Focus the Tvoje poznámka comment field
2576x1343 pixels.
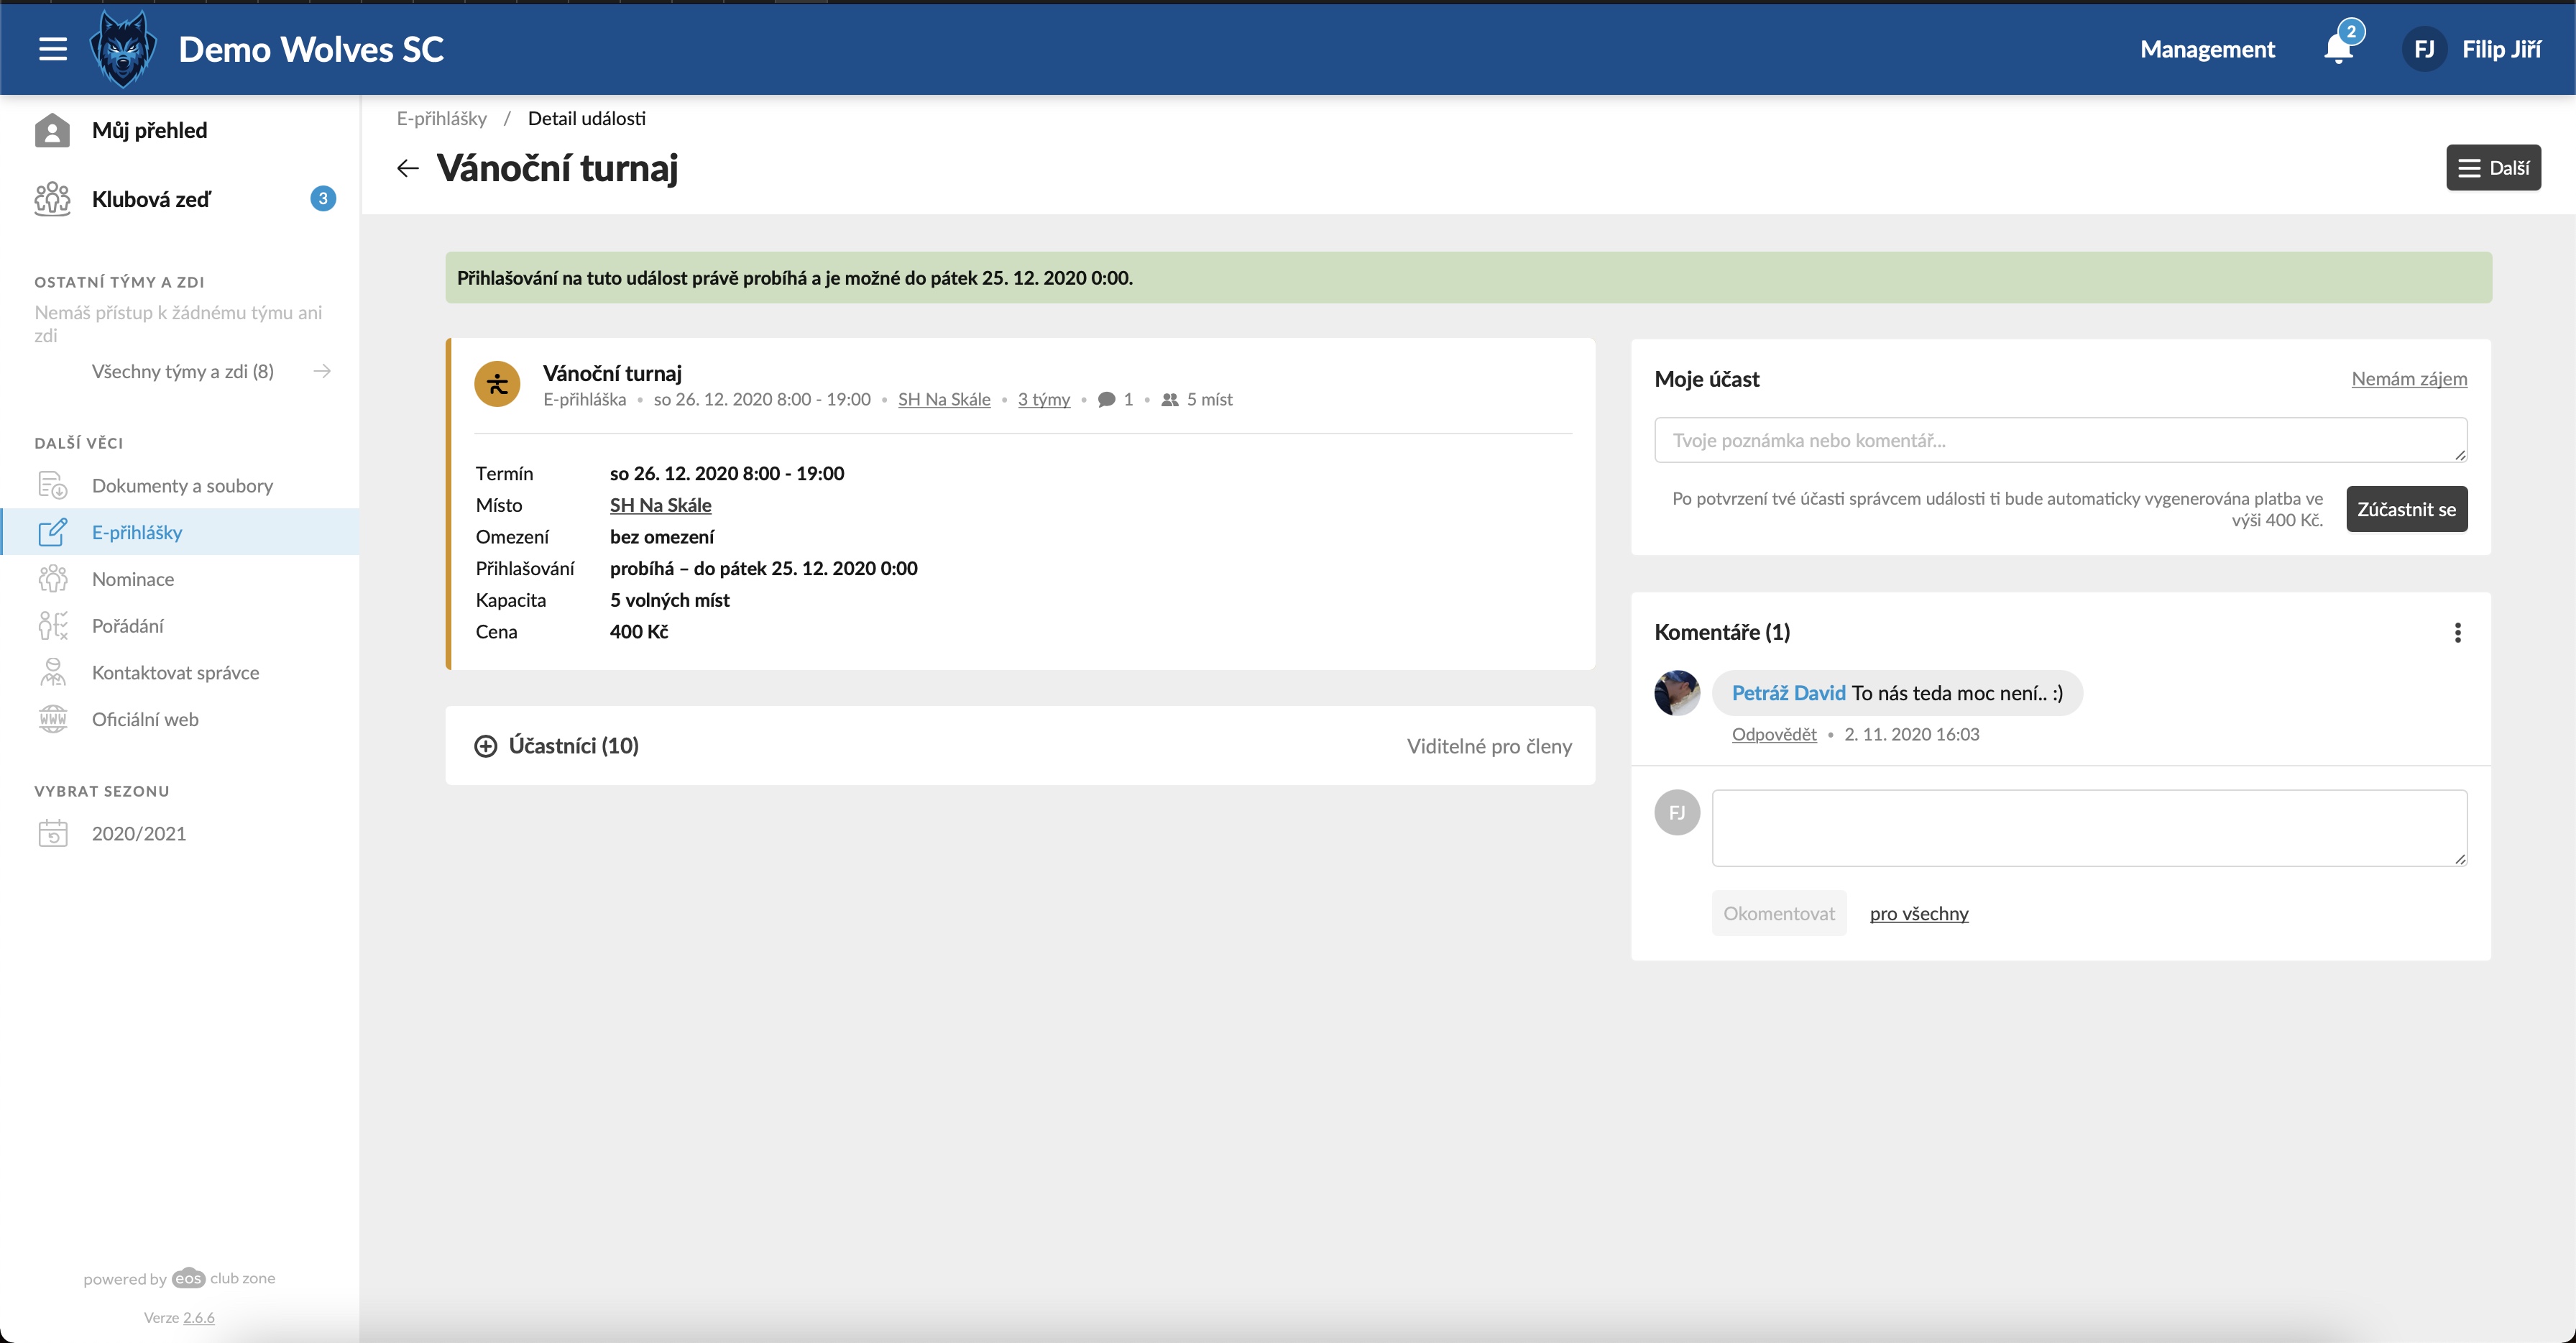pyautogui.click(x=2059, y=440)
